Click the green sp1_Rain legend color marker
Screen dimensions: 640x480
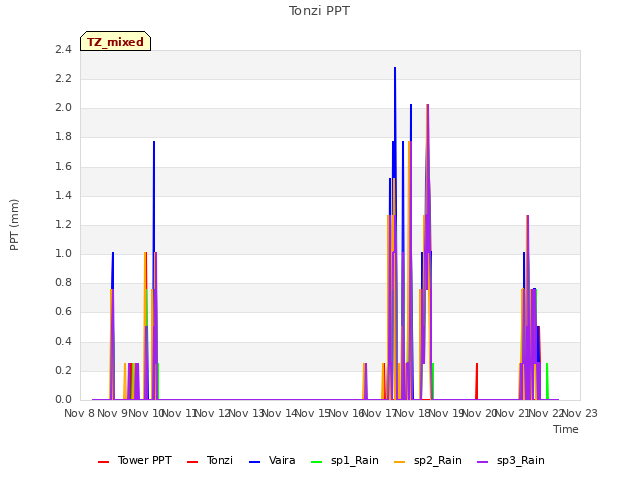point(316,462)
